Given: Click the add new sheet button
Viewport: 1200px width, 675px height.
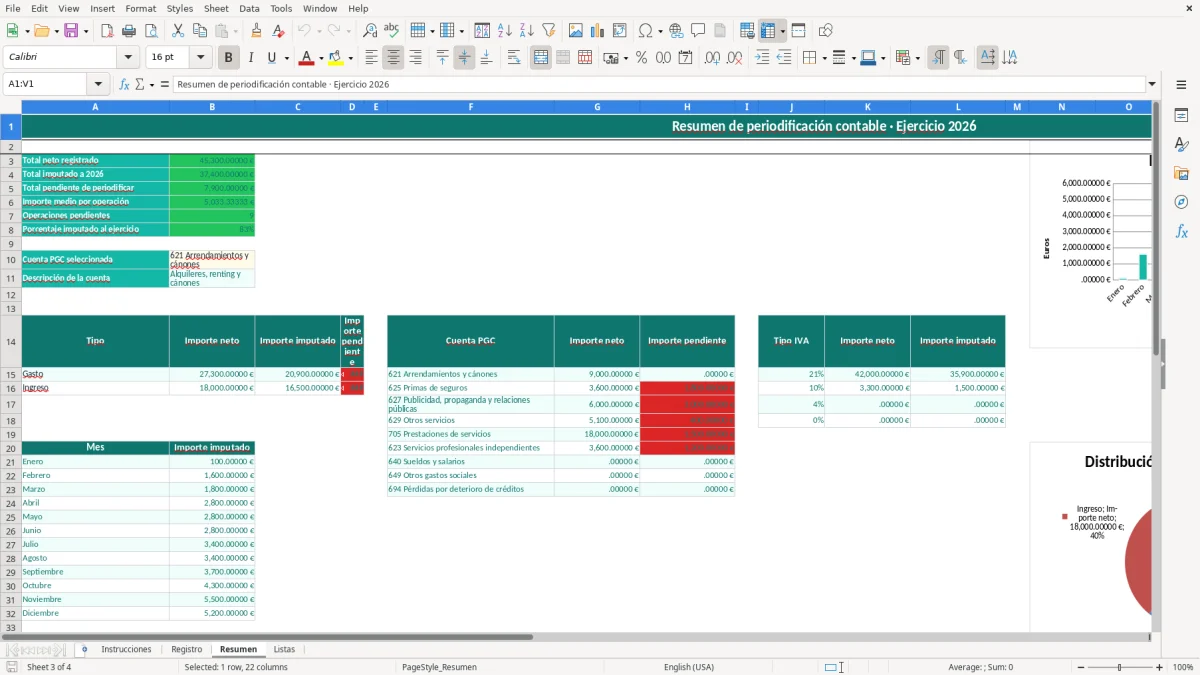Looking at the screenshot, I should pyautogui.click(x=84, y=650).
